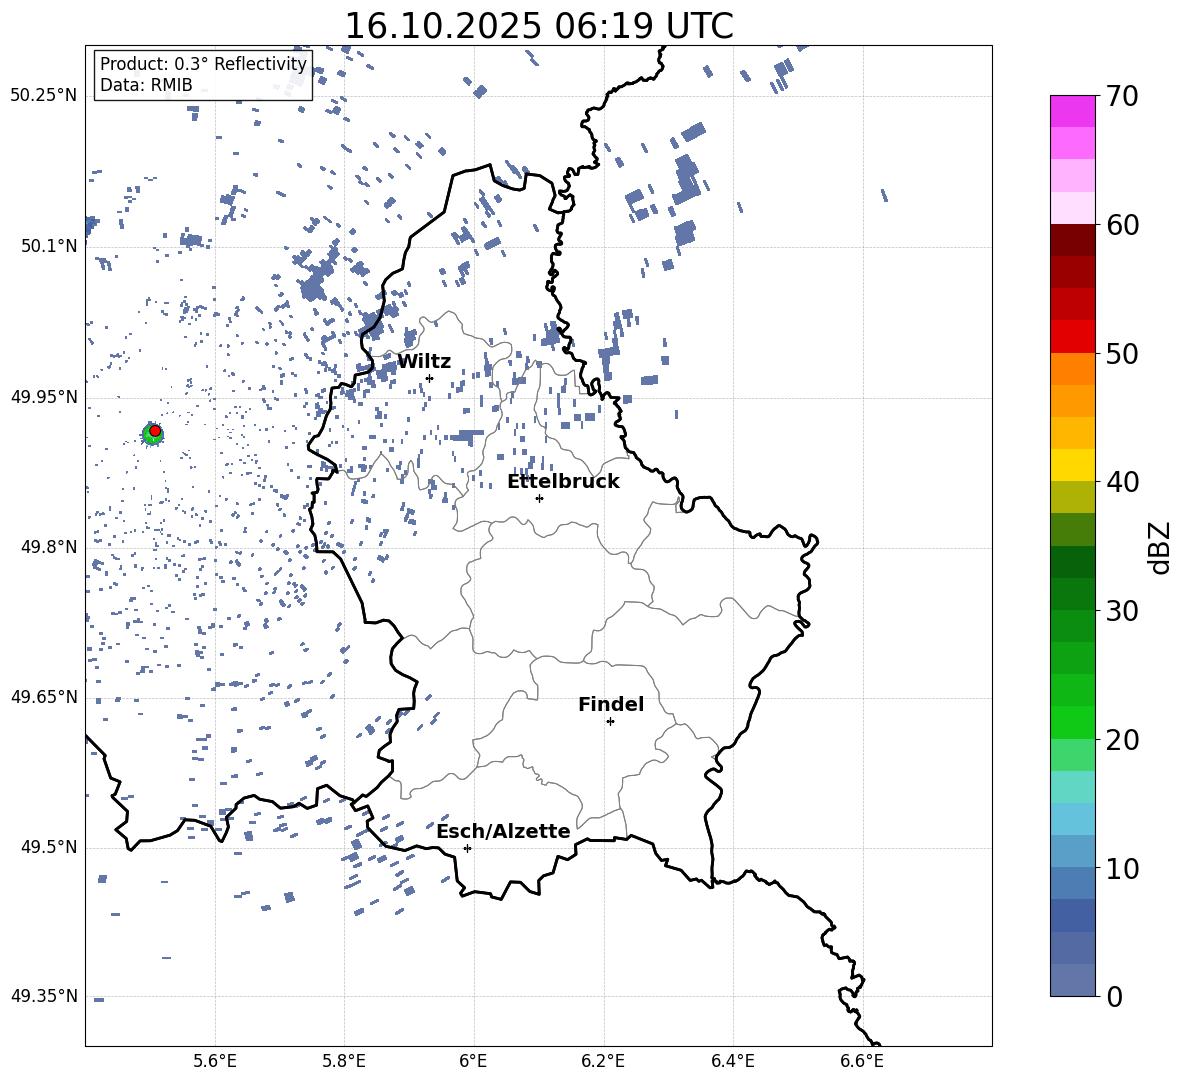
Task: Click the 49.8°N latitude label
Action: click(49, 547)
